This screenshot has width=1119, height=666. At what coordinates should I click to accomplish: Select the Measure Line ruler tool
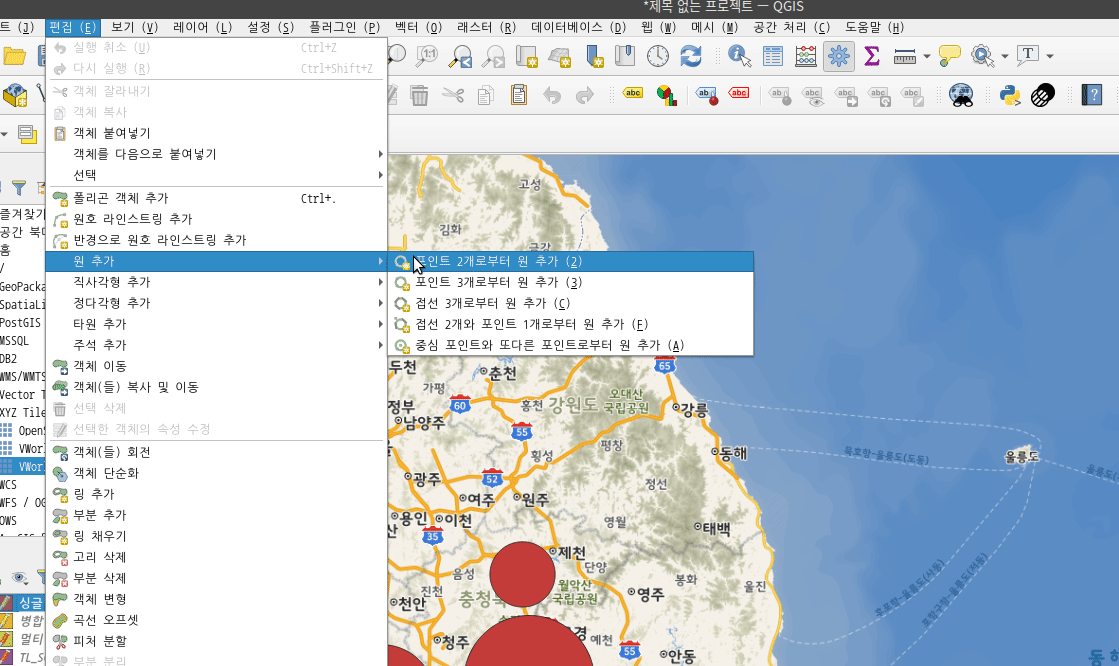904,56
